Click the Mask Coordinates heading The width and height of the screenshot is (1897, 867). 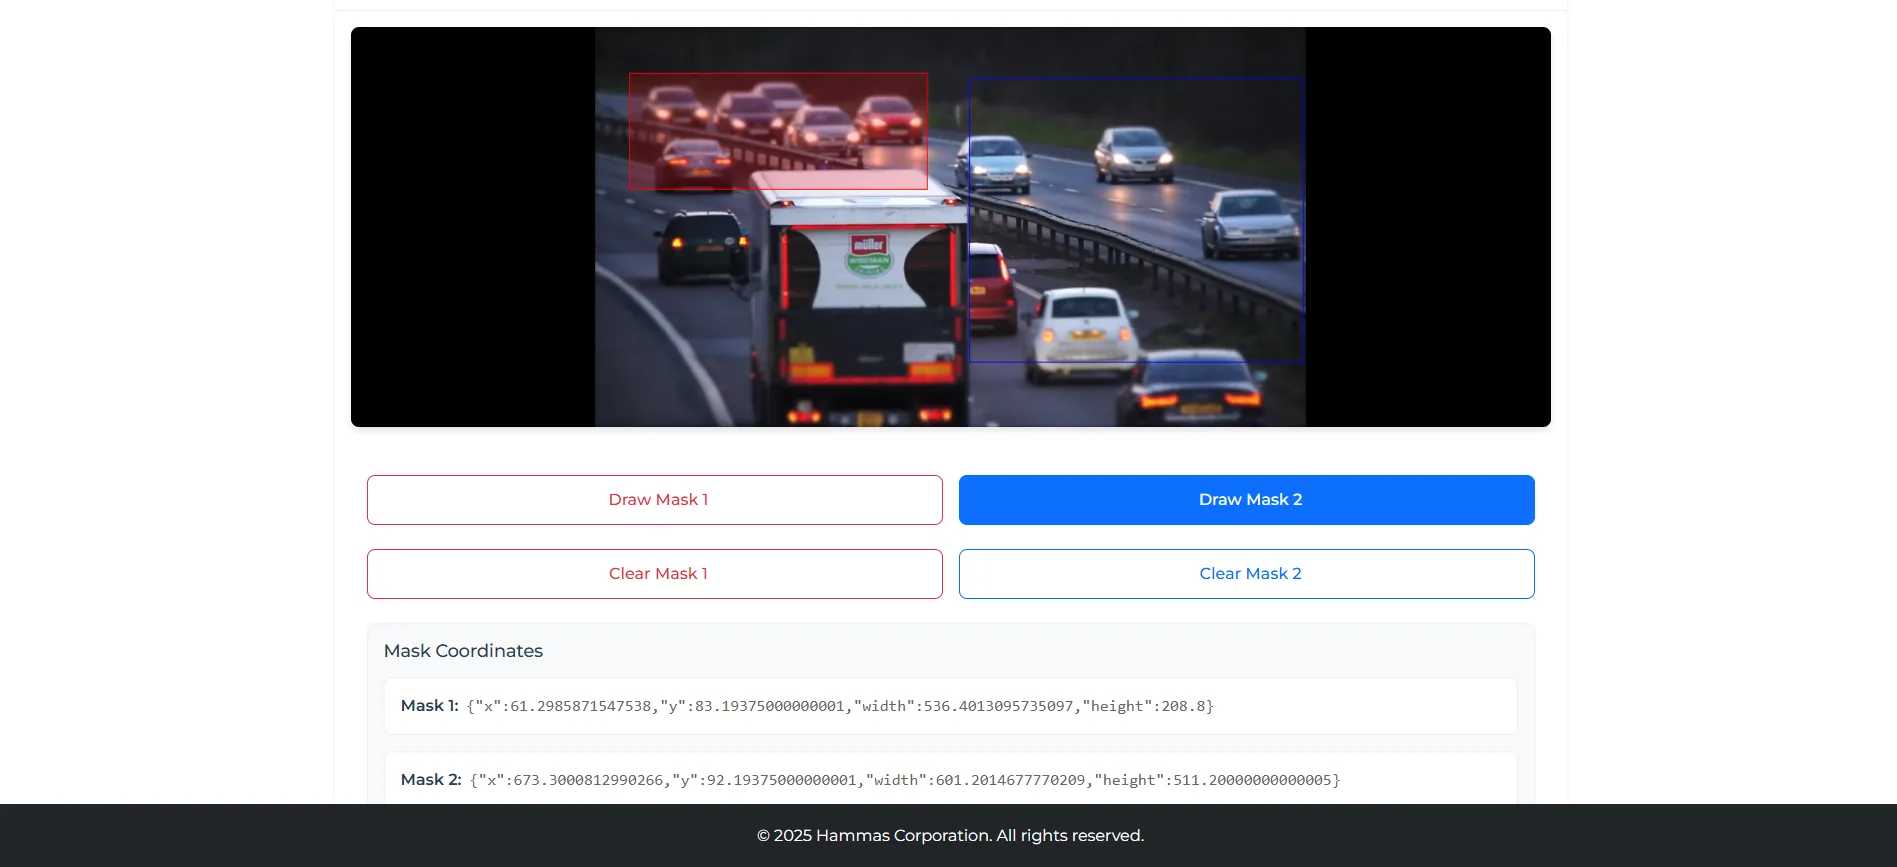pos(463,651)
